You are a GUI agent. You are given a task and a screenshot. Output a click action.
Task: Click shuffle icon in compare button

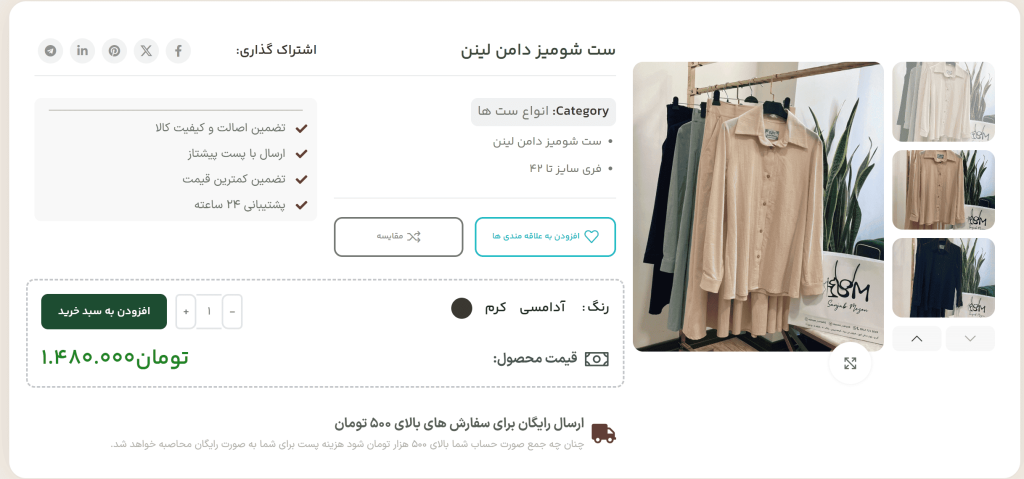(413, 237)
